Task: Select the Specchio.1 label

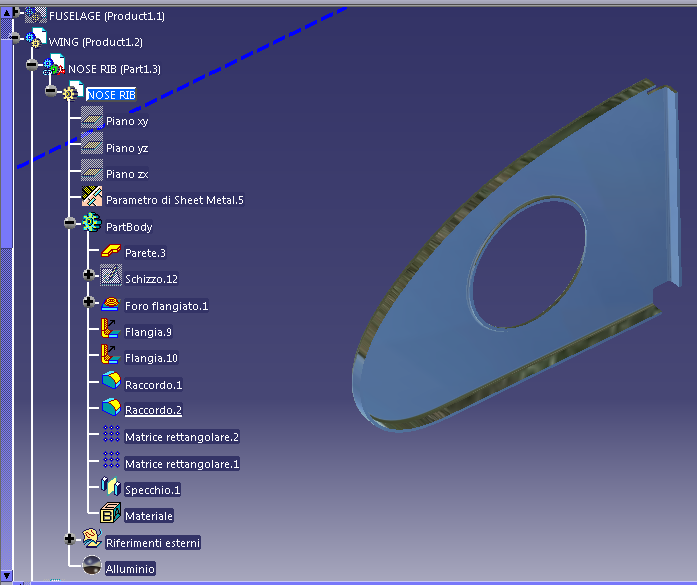Action: tap(152, 490)
